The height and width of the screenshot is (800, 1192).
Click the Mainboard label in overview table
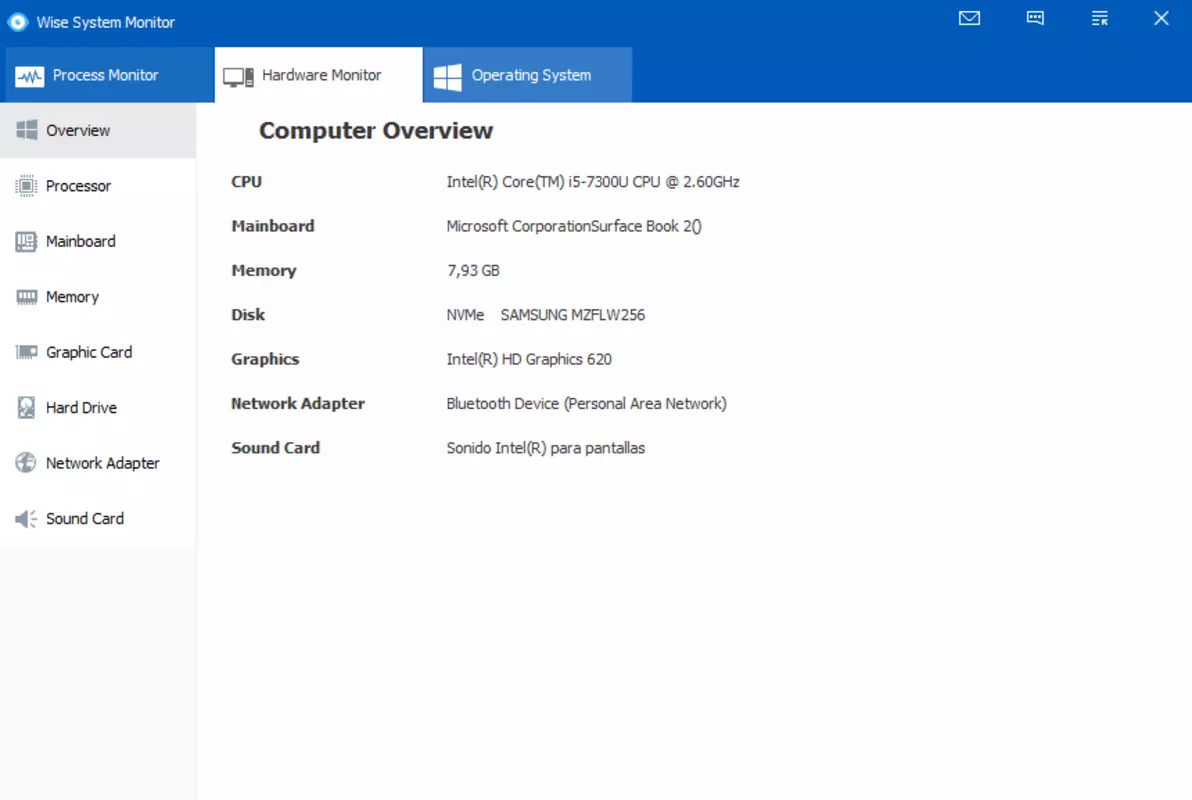coord(273,226)
